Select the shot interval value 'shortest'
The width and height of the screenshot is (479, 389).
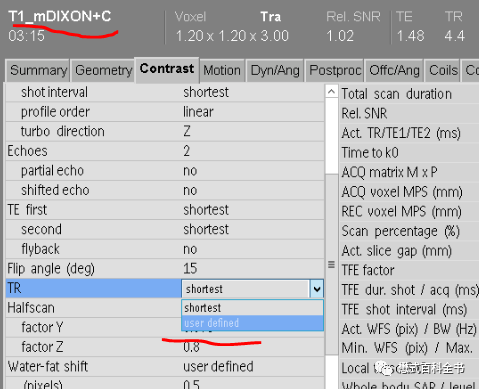206,92
